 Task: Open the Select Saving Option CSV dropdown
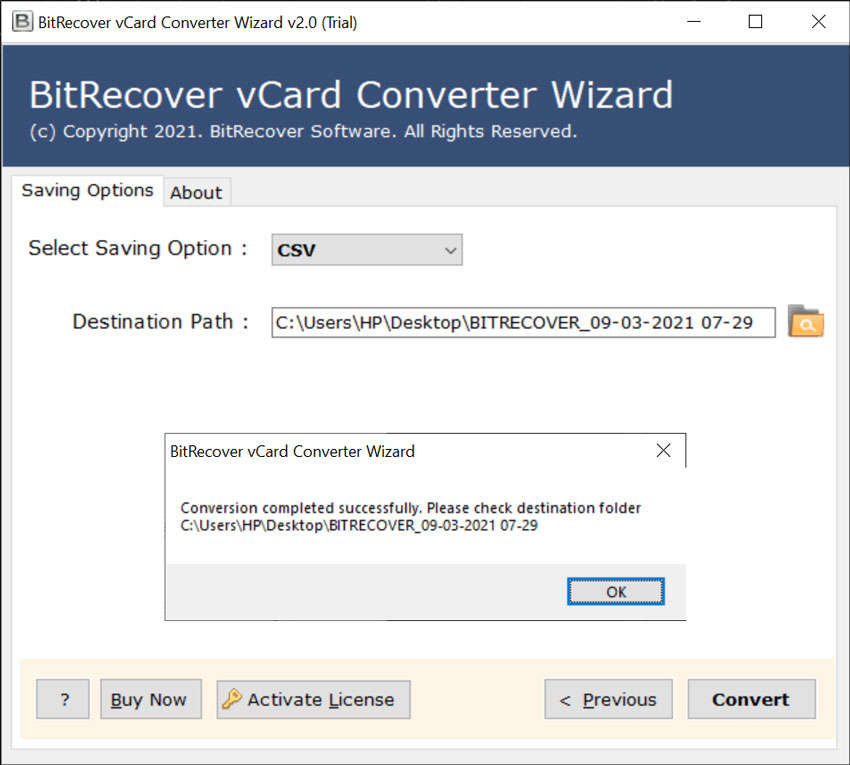coord(367,249)
